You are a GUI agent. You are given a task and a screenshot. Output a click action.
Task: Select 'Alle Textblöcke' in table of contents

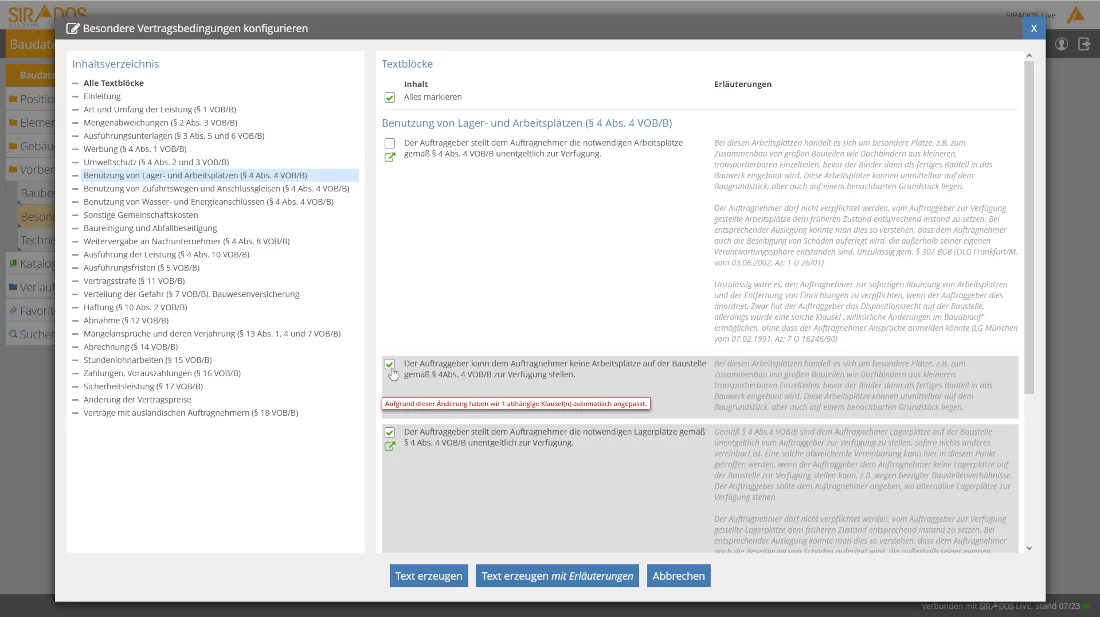(113, 83)
